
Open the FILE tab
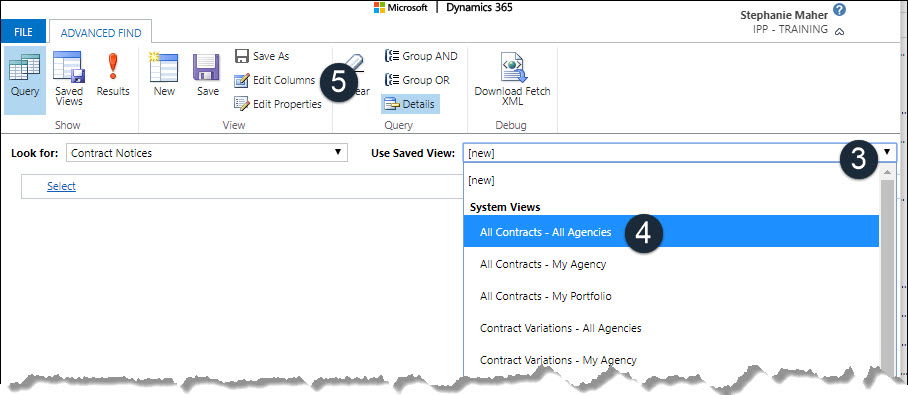click(x=23, y=32)
